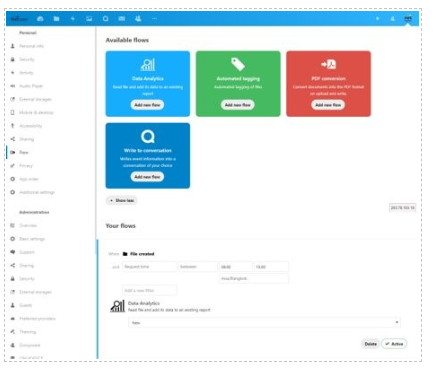Open the more apps ellipsis menu
The width and height of the screenshot is (434, 372).
click(x=154, y=19)
